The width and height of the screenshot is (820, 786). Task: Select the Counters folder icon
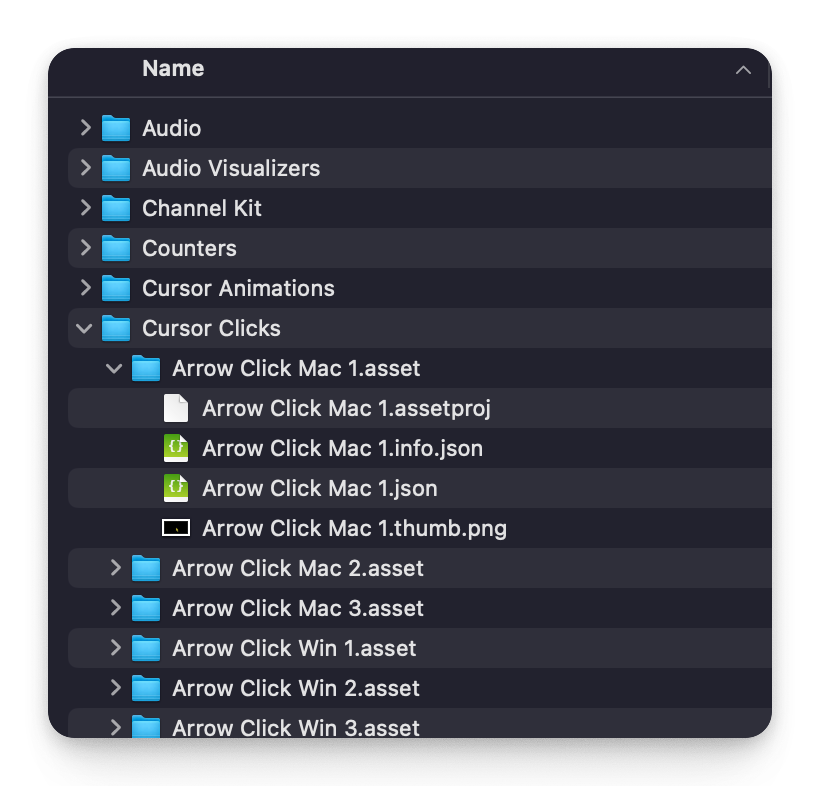pyautogui.click(x=115, y=248)
